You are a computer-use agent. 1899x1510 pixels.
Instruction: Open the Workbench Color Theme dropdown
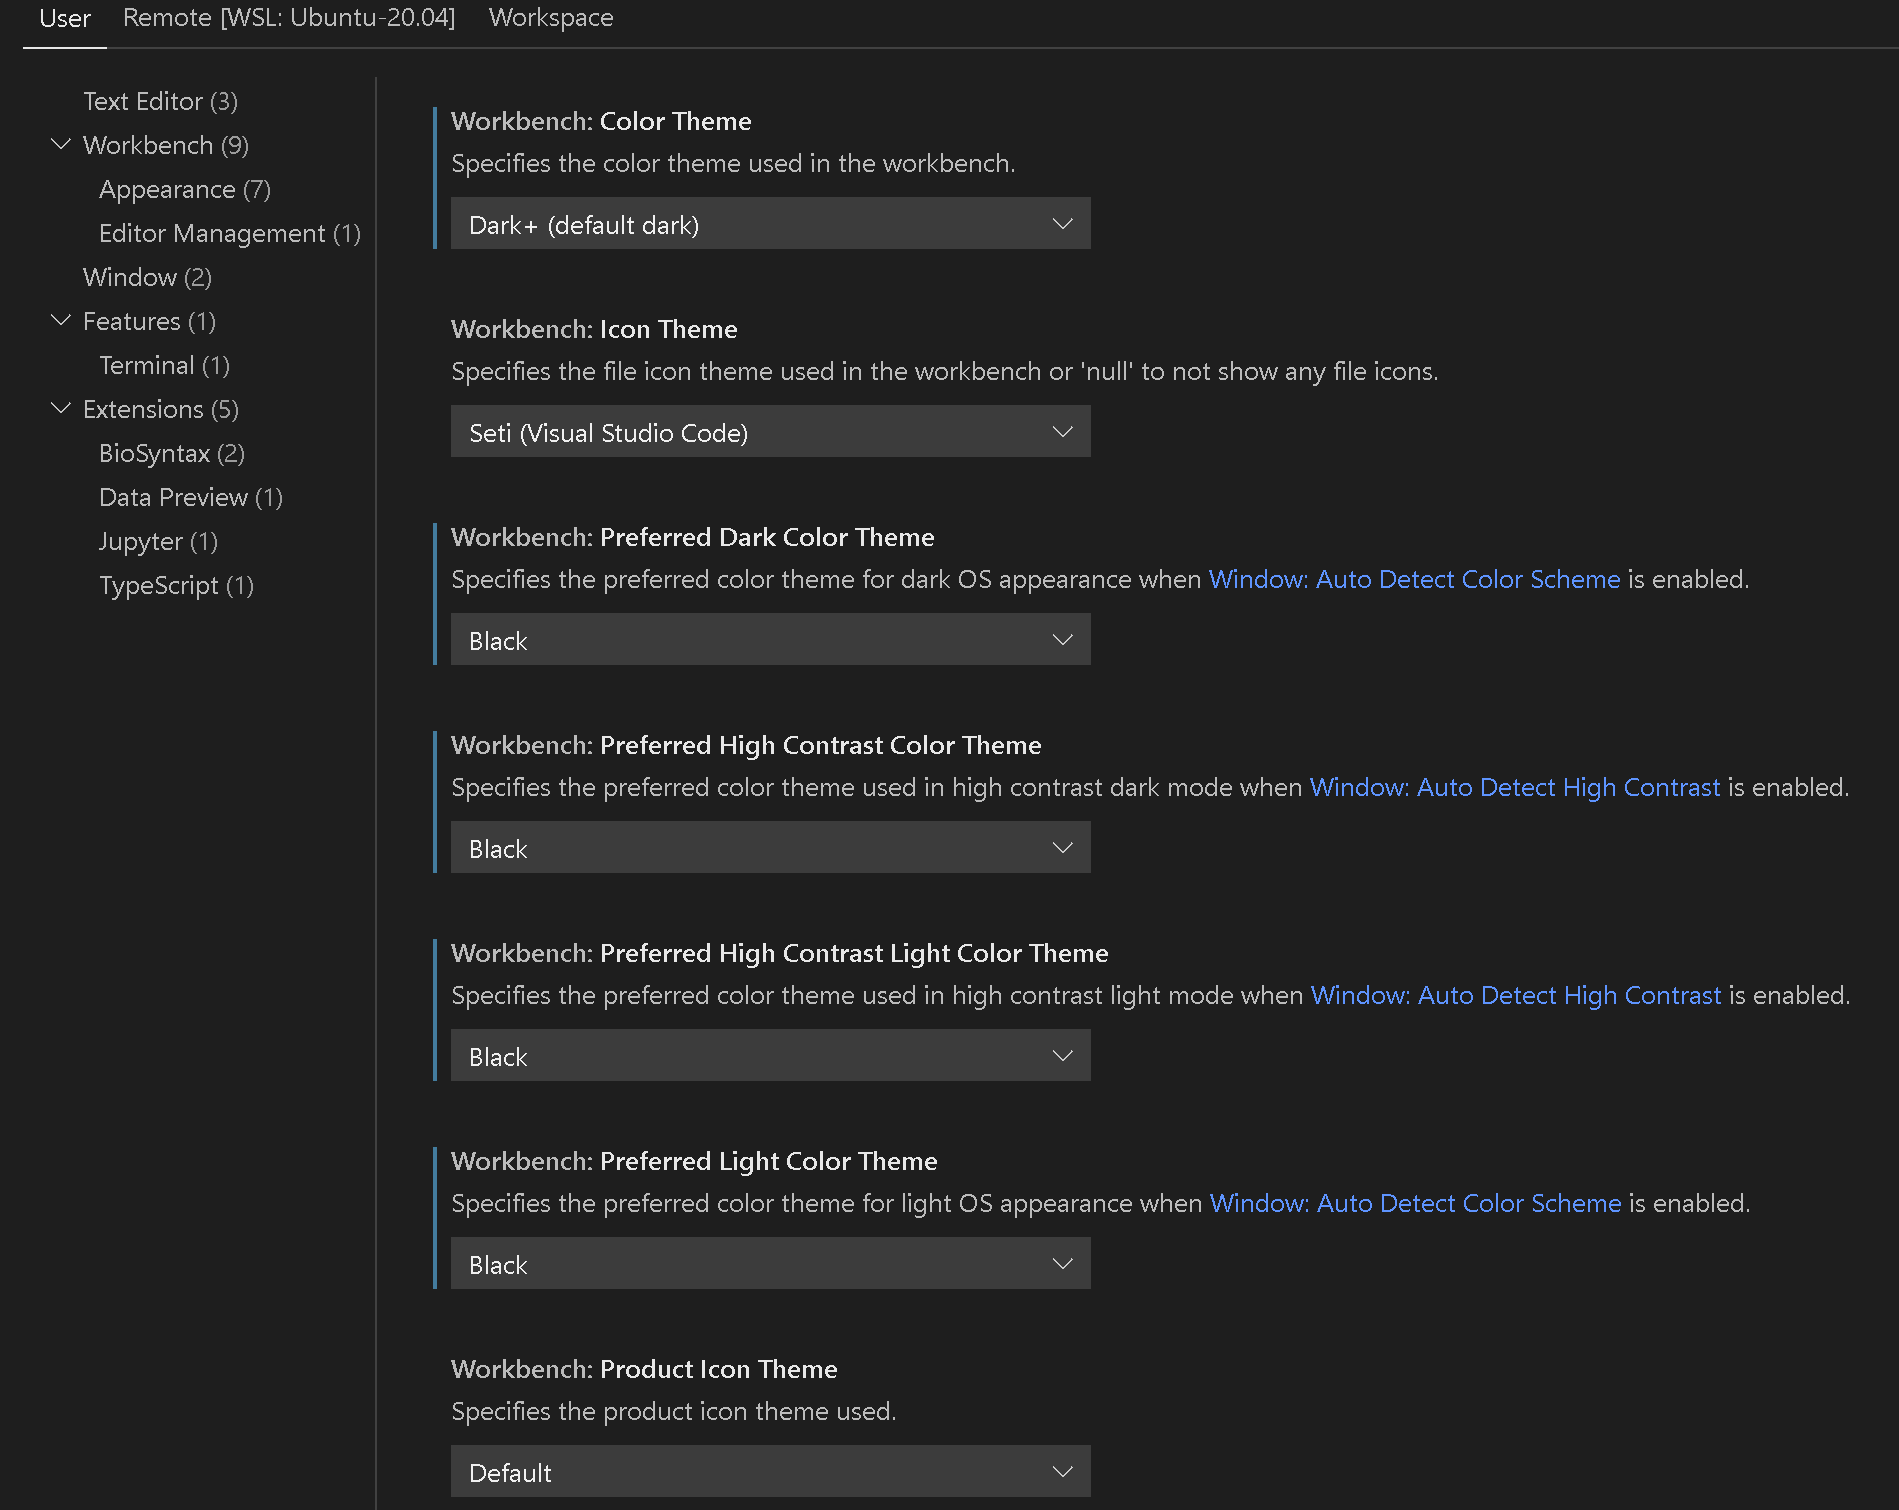pos(770,223)
